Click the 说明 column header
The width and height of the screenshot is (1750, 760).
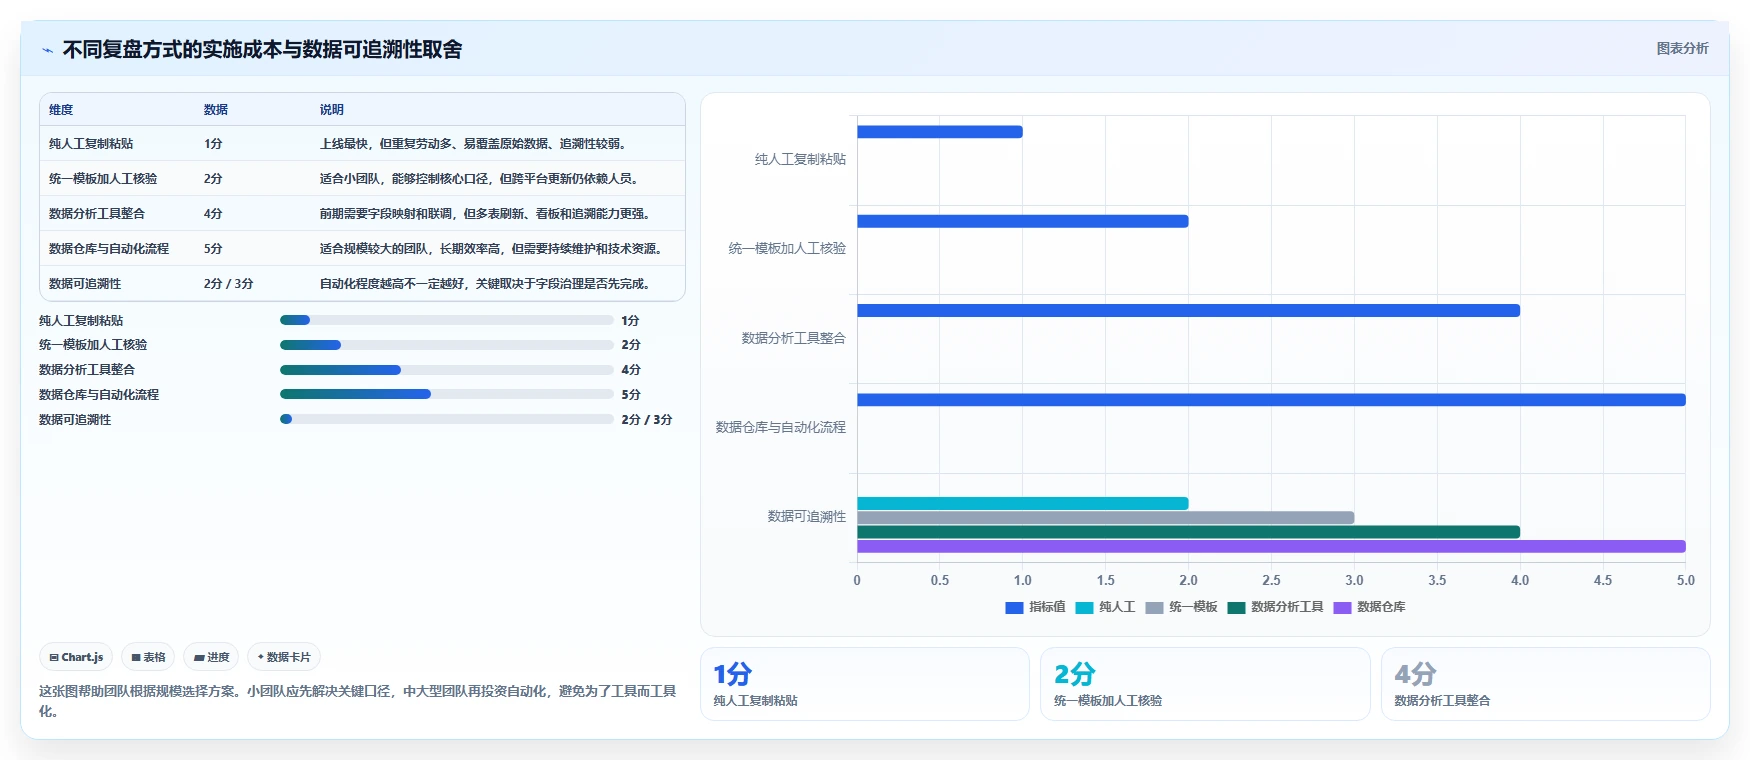[x=332, y=110]
